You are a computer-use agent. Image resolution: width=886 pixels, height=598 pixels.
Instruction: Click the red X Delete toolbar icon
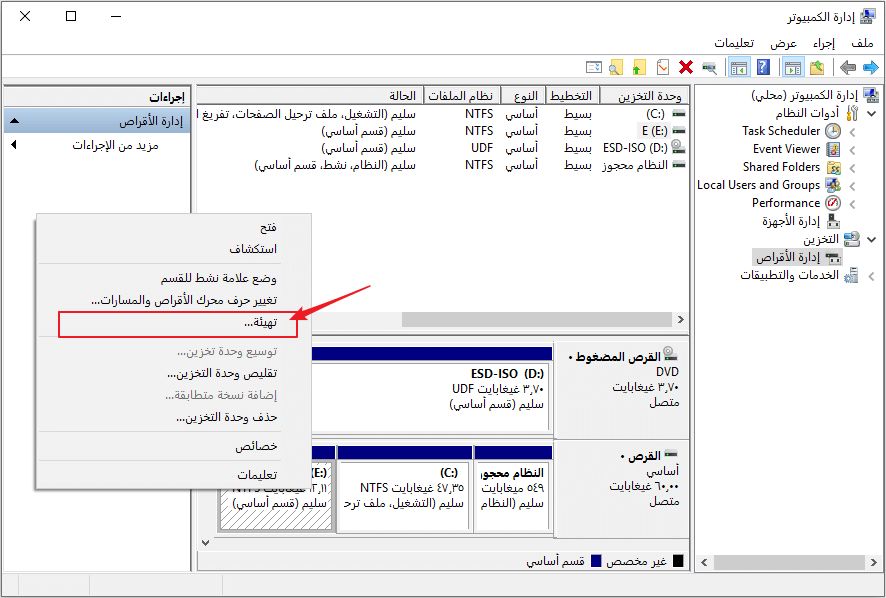[686, 68]
